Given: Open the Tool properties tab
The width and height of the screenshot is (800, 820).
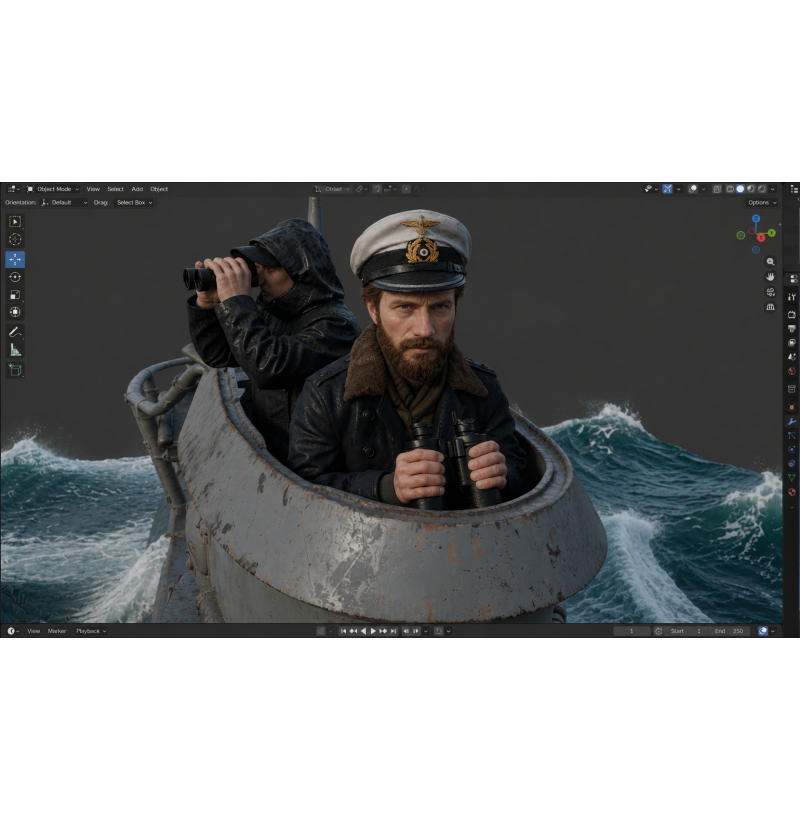Looking at the screenshot, I should [792, 297].
